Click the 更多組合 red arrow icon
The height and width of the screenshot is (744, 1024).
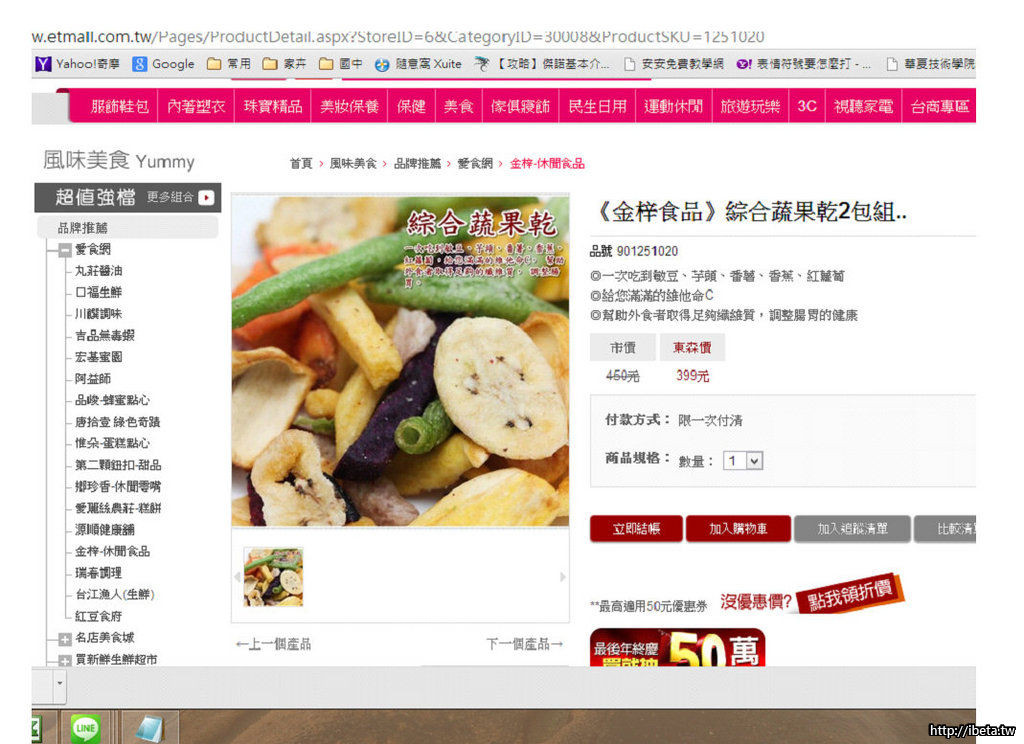(x=206, y=197)
